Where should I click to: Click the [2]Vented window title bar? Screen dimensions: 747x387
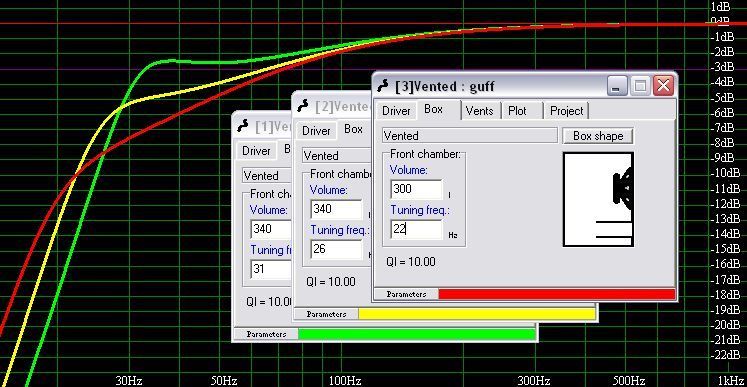coord(333,105)
